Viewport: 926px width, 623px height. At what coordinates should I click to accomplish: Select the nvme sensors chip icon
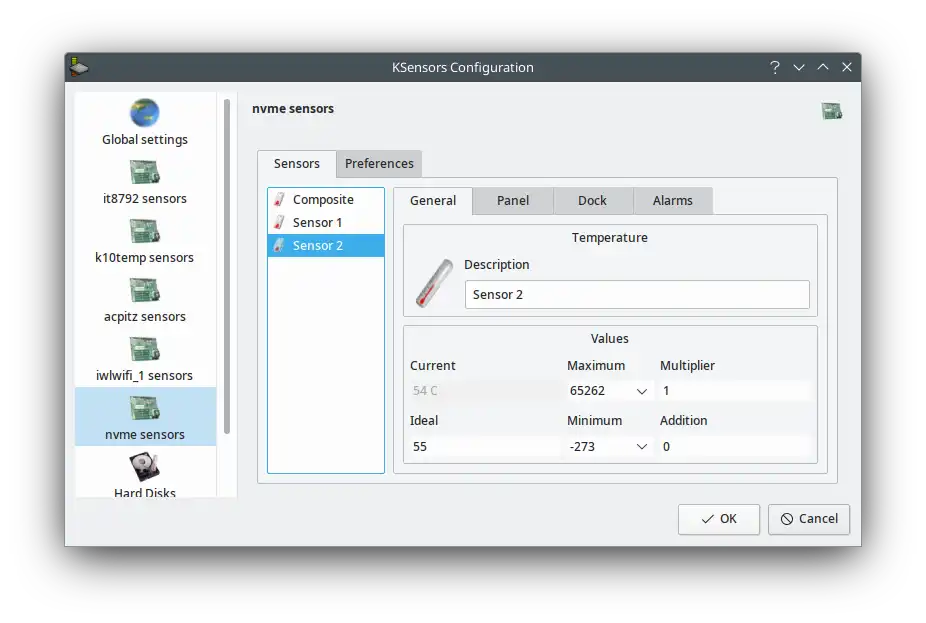click(145, 409)
